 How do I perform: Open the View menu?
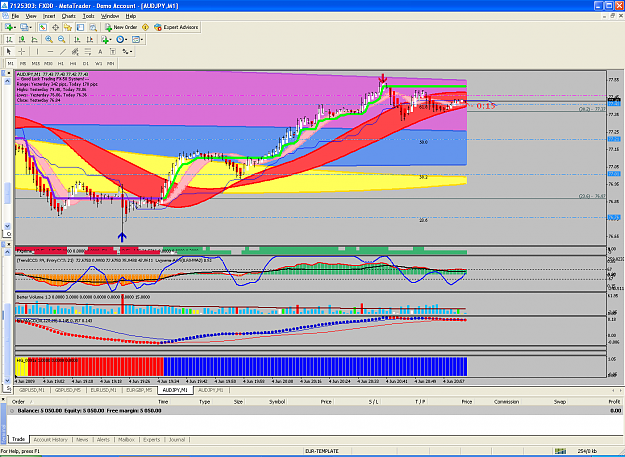(31, 16)
